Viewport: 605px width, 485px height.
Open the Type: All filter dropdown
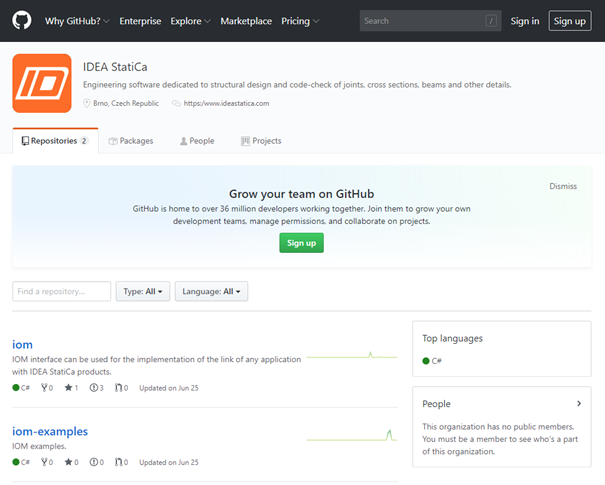[143, 291]
